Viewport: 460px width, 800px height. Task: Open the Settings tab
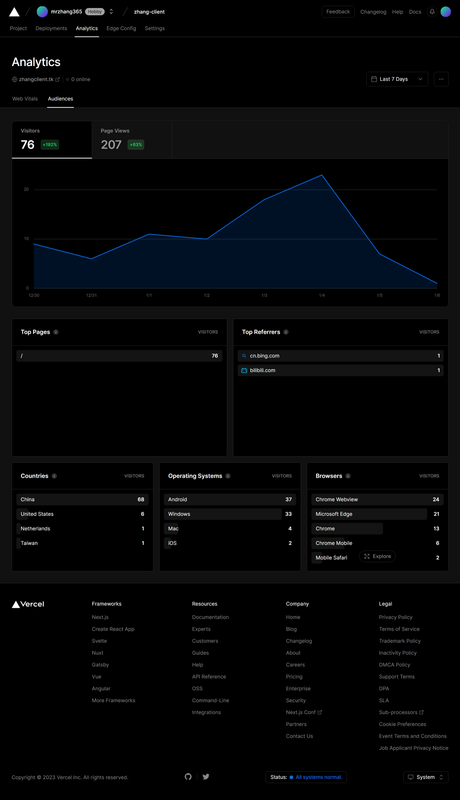155,29
